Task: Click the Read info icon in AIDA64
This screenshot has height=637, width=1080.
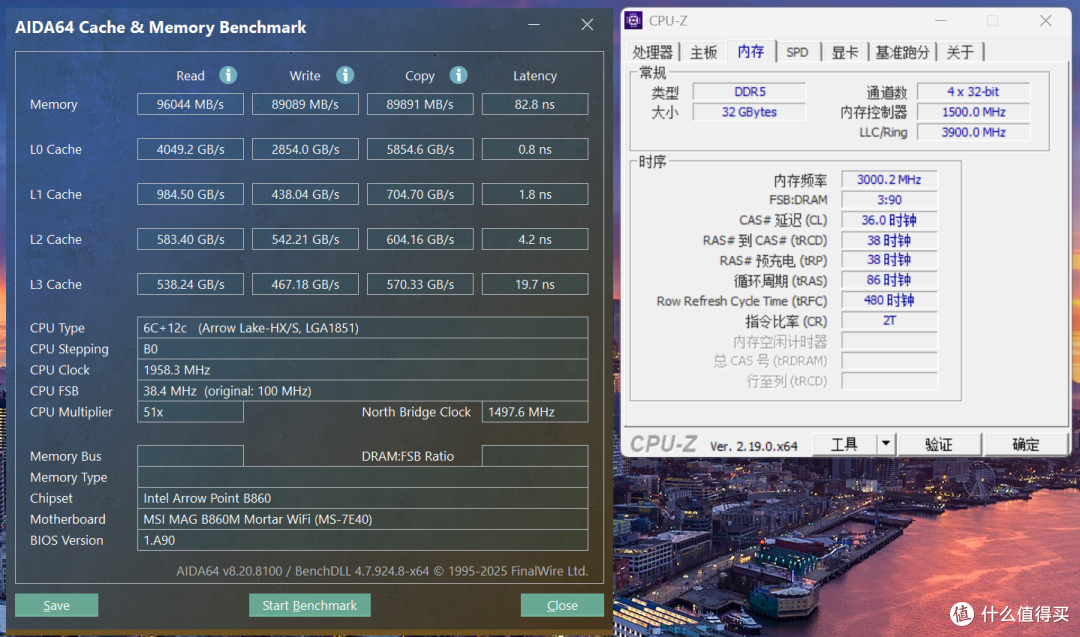Action: click(228, 75)
